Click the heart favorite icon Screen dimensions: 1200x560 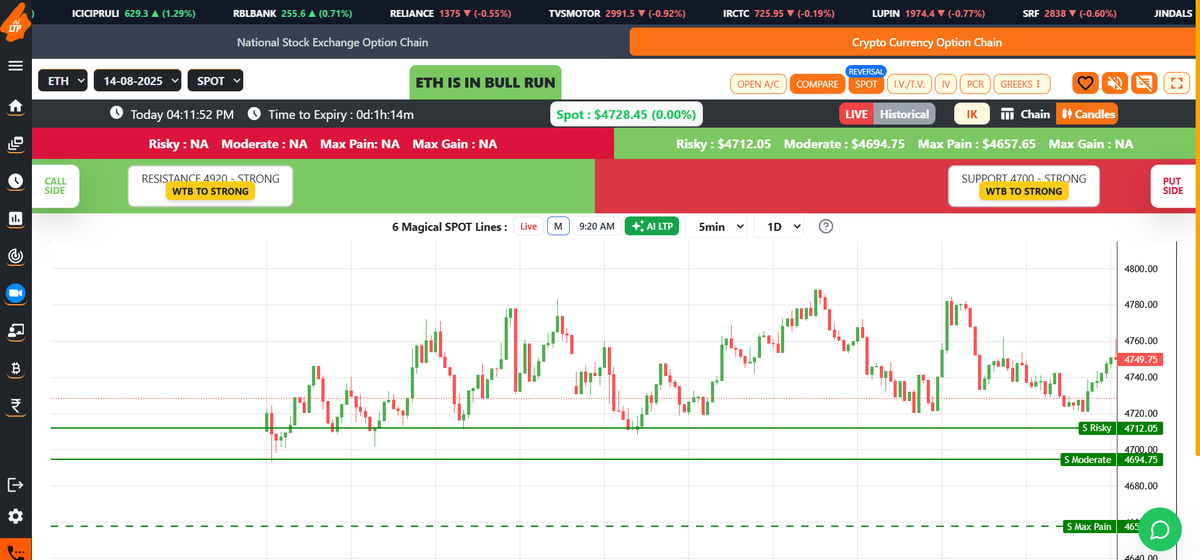coord(1085,83)
